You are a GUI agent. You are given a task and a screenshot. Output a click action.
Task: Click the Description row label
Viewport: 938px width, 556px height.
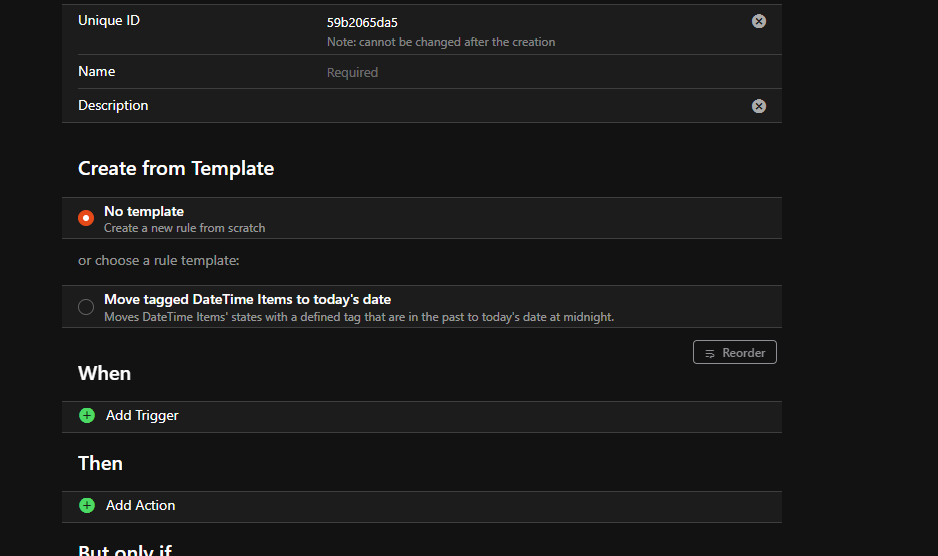tap(113, 105)
